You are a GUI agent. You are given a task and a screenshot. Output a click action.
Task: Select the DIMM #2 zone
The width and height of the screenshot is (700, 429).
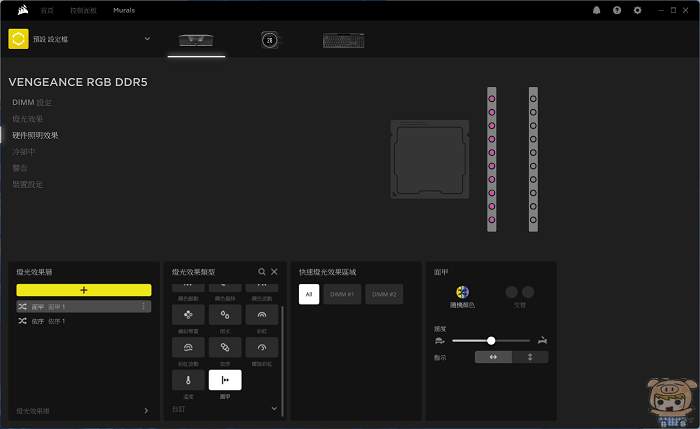point(384,294)
